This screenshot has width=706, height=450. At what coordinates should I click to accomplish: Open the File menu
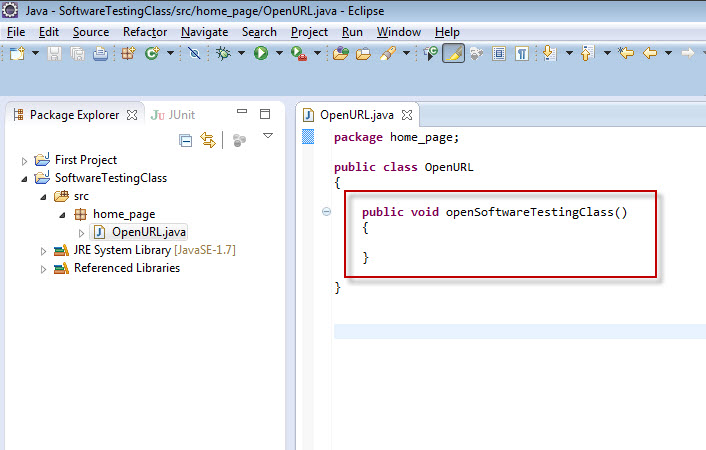[16, 32]
